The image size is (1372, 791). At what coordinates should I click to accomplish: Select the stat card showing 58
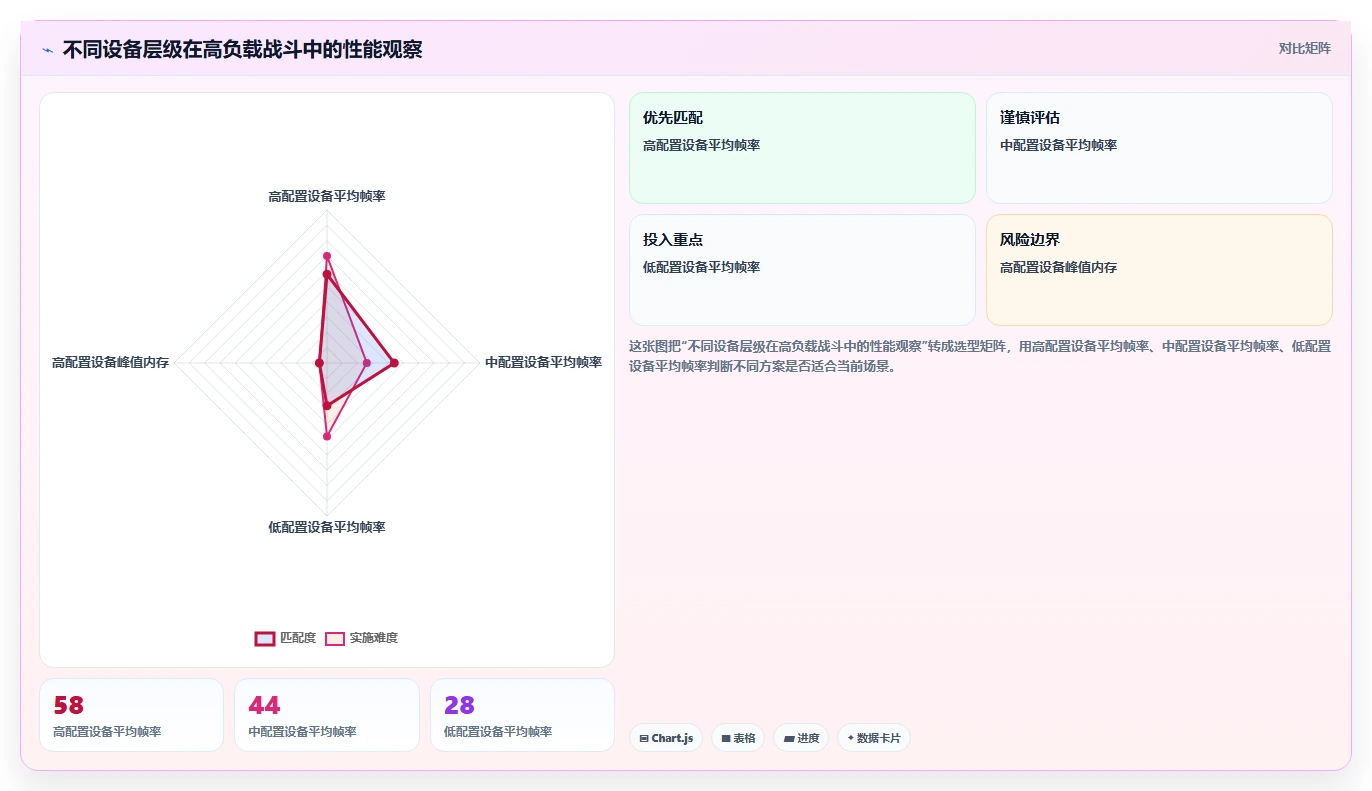point(131,715)
